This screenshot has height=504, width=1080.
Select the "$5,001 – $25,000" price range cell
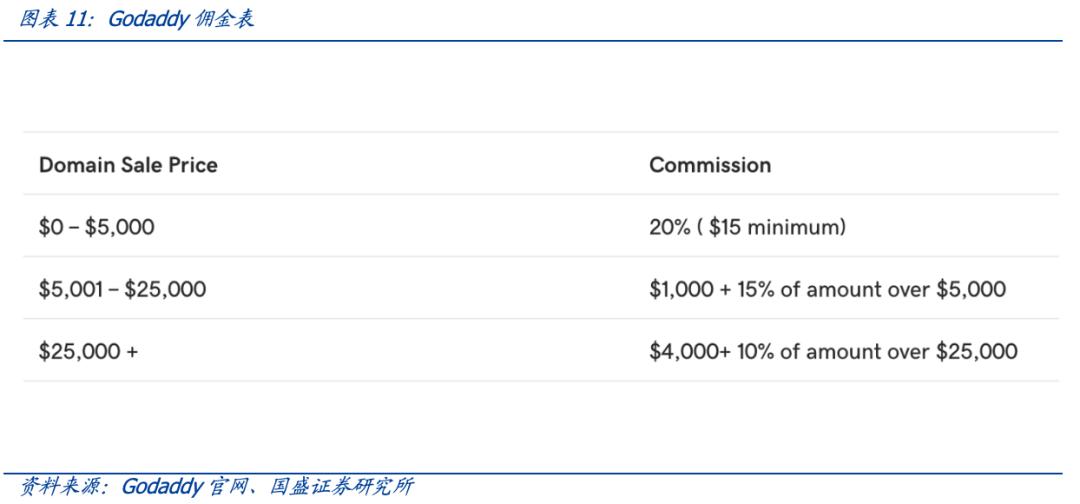(x=122, y=290)
